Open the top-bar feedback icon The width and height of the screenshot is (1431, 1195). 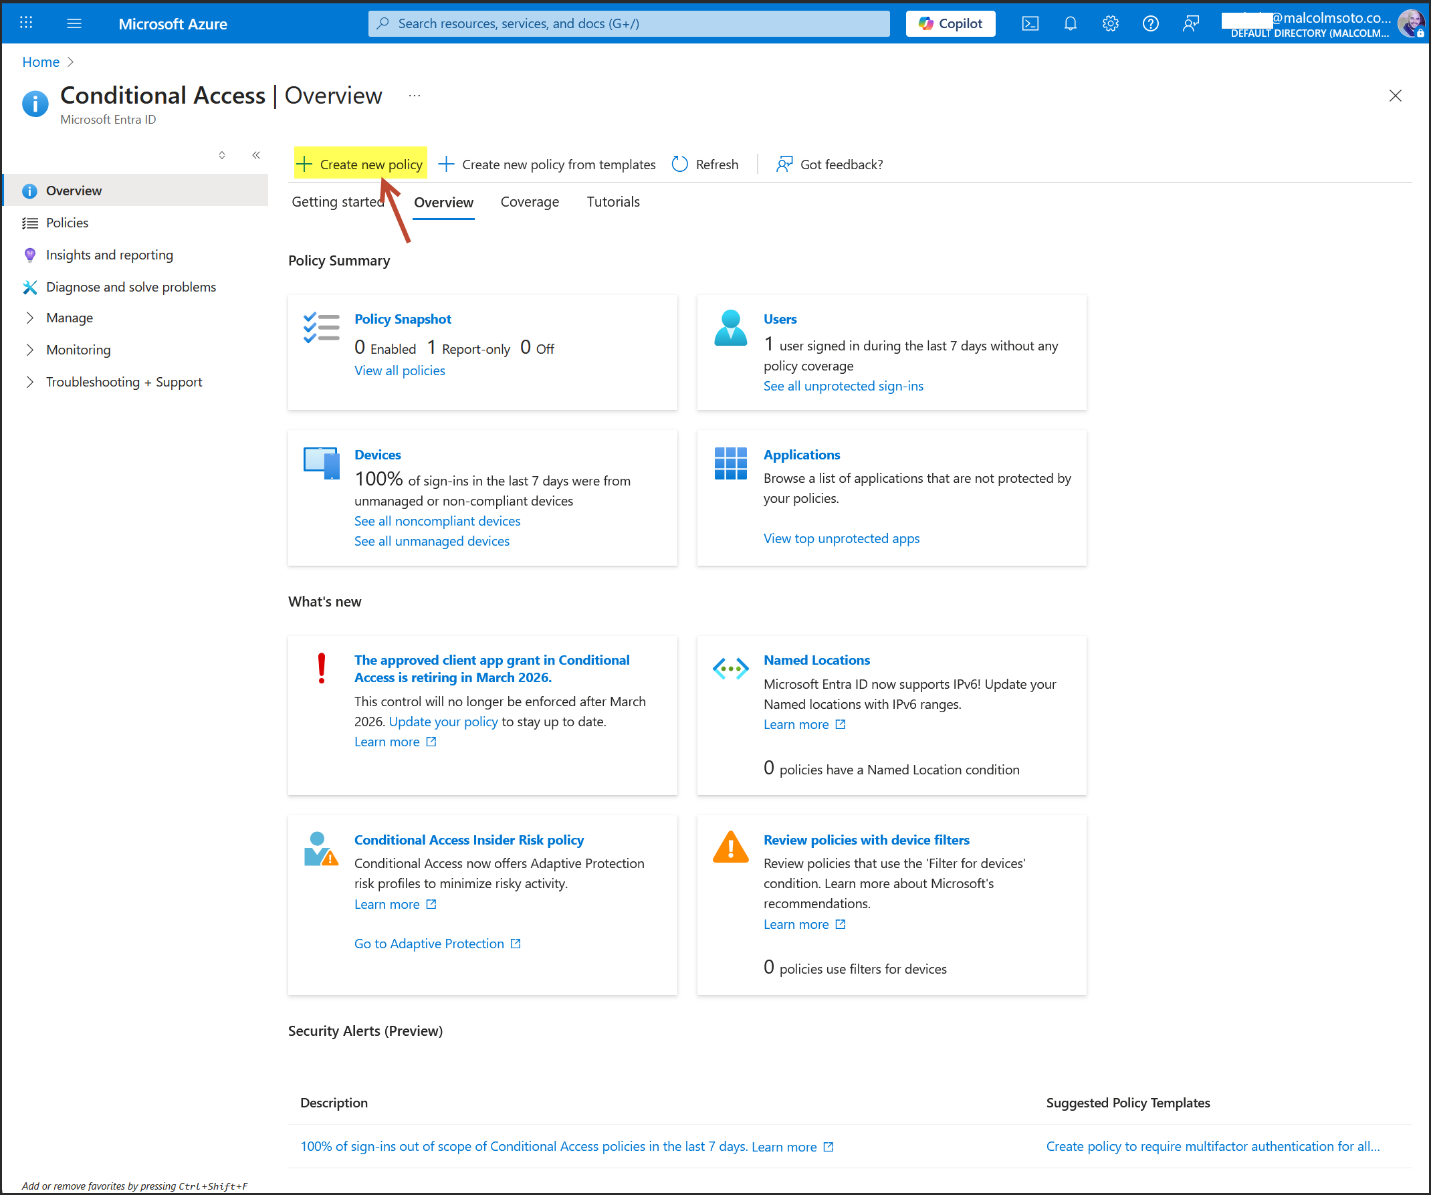(x=1191, y=24)
